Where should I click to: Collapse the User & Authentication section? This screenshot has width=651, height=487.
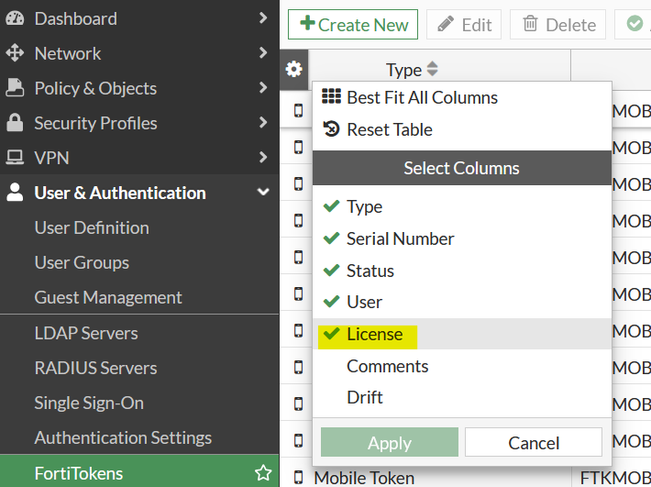(263, 193)
